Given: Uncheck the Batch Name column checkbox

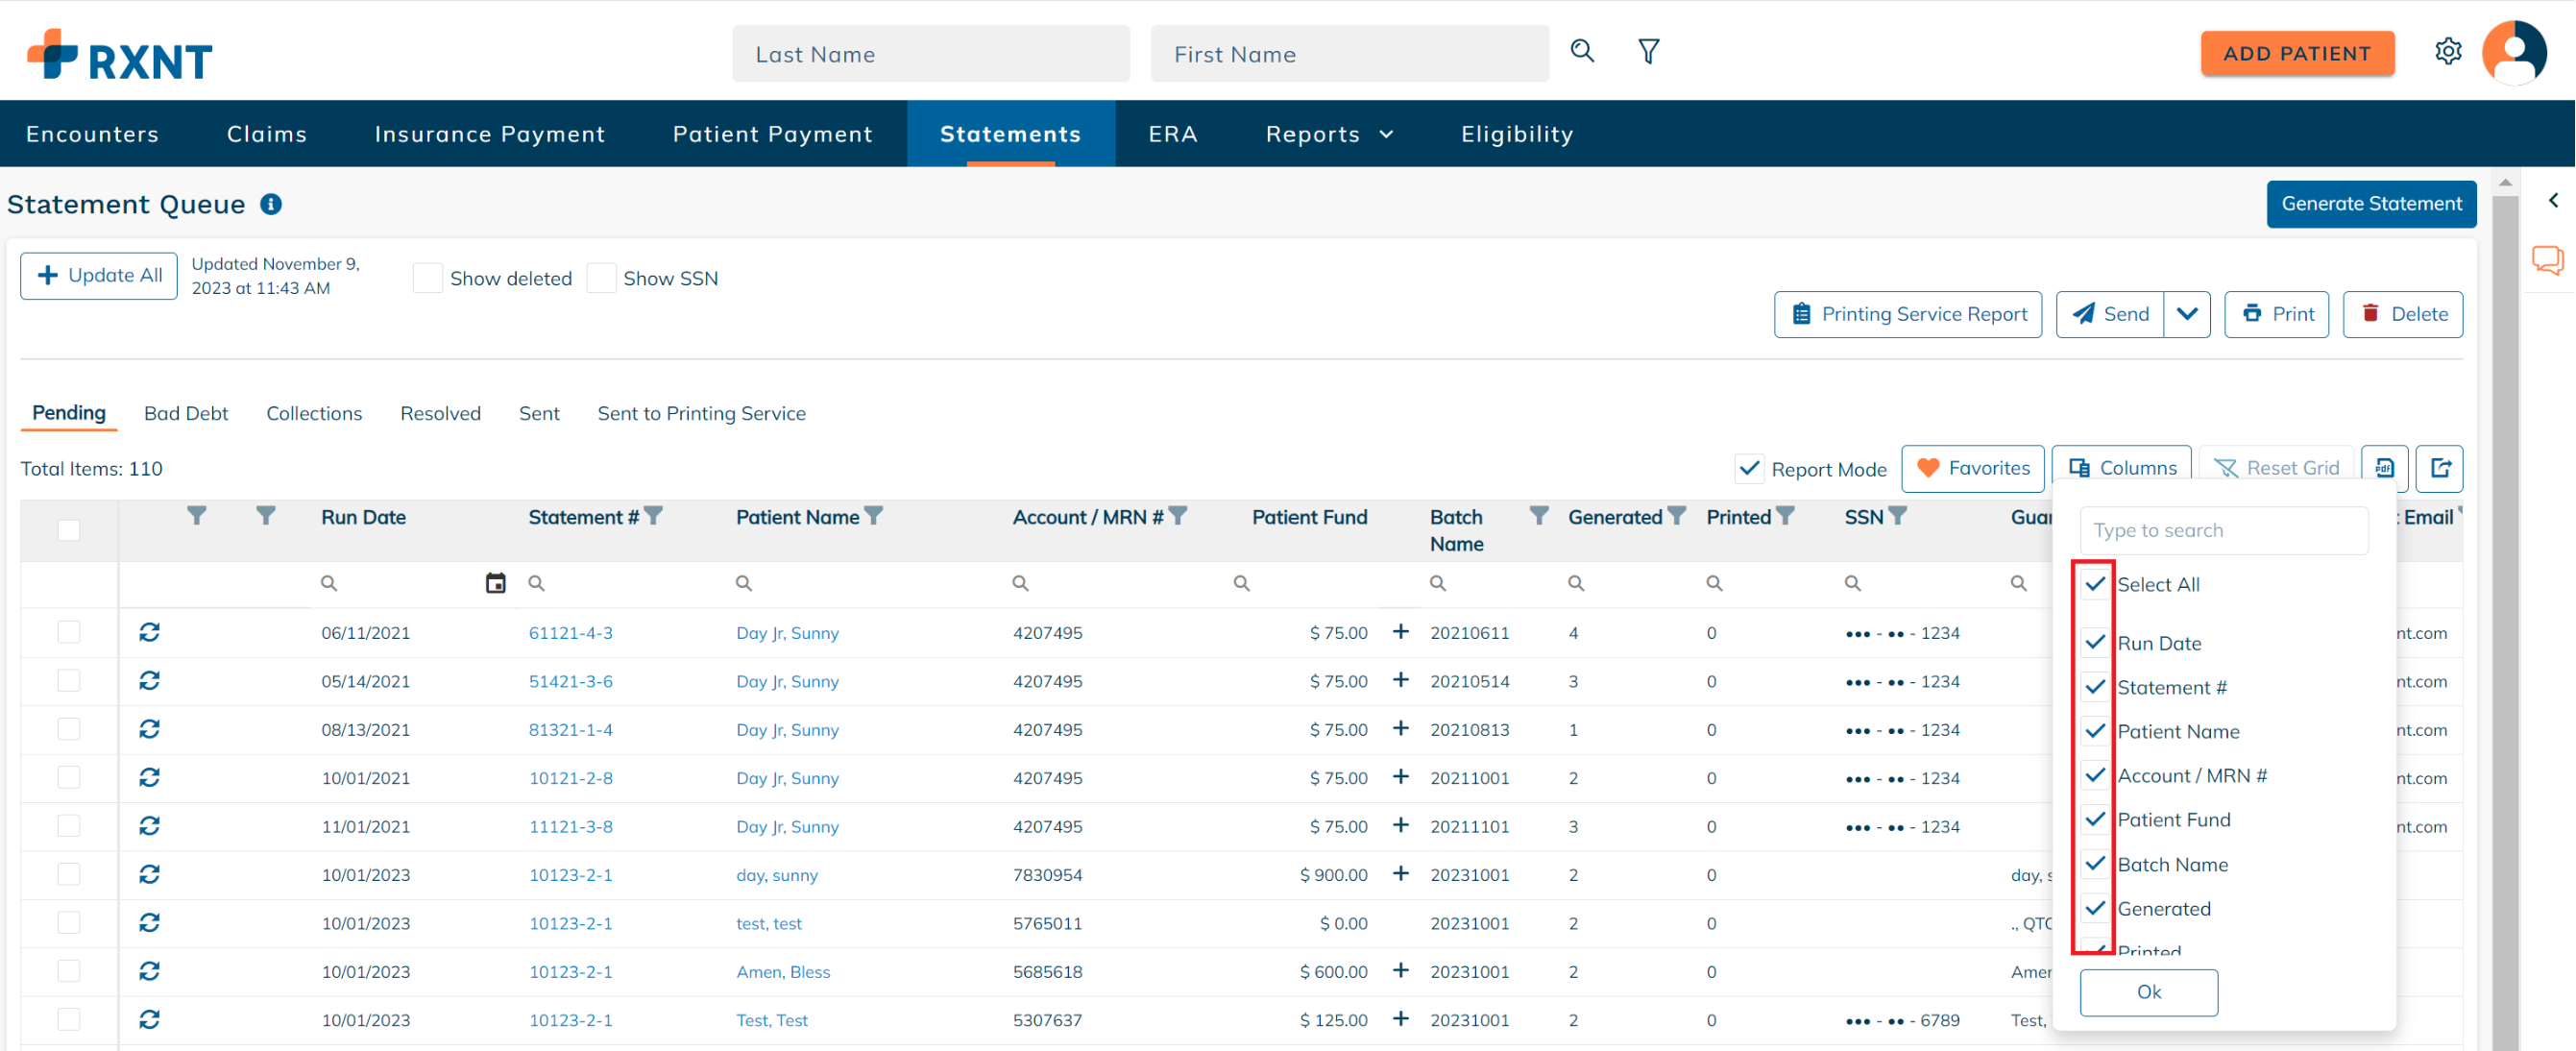Looking at the screenshot, I should (2095, 864).
